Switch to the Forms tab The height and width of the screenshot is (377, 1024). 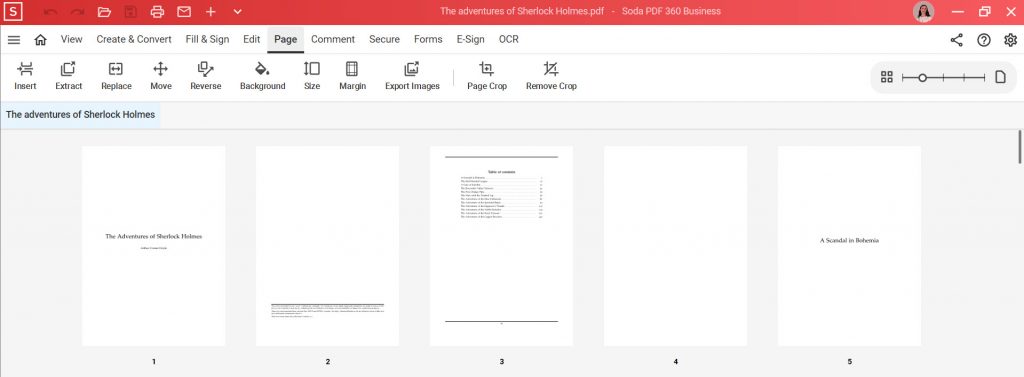click(x=428, y=39)
